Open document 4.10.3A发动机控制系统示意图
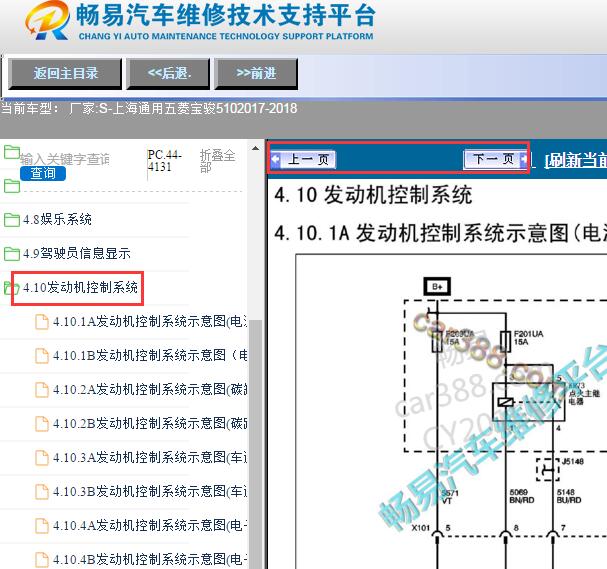The width and height of the screenshot is (607, 569). pyautogui.click(x=150, y=458)
